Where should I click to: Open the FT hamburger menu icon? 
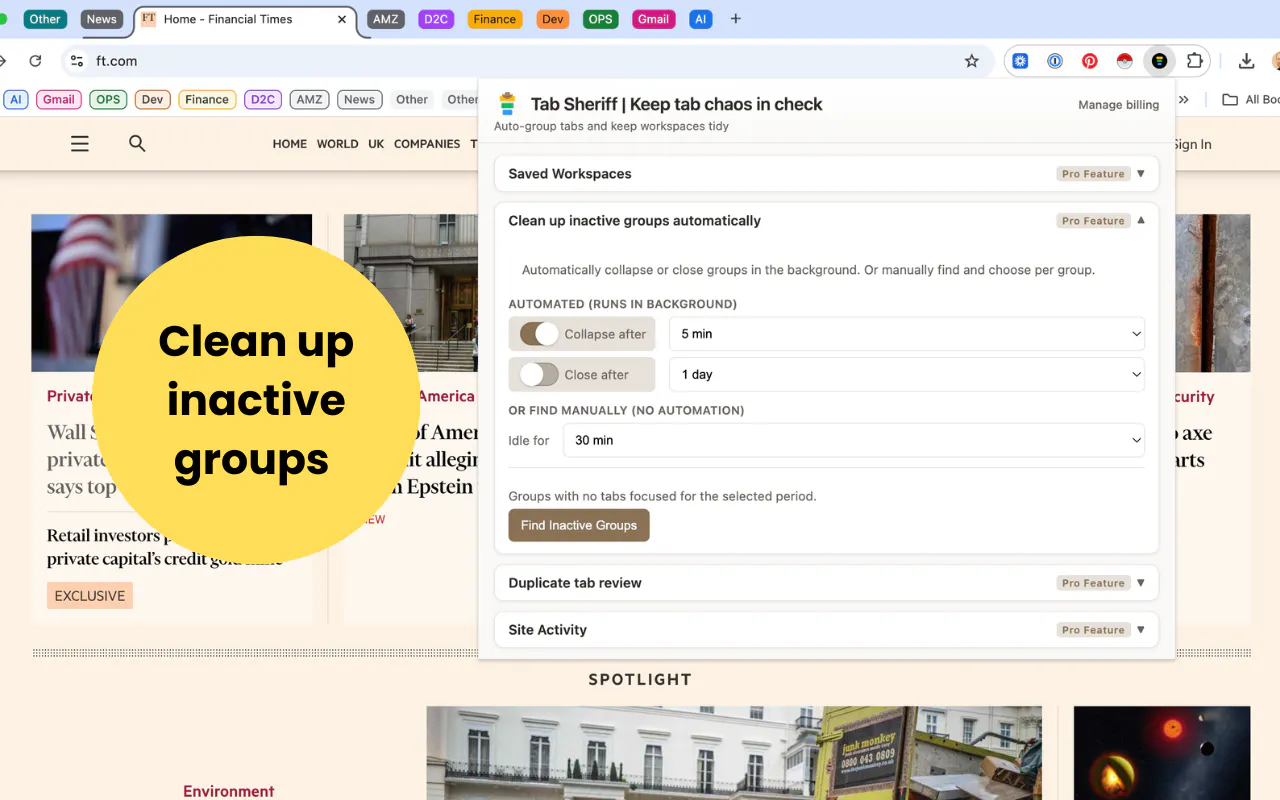click(x=80, y=144)
